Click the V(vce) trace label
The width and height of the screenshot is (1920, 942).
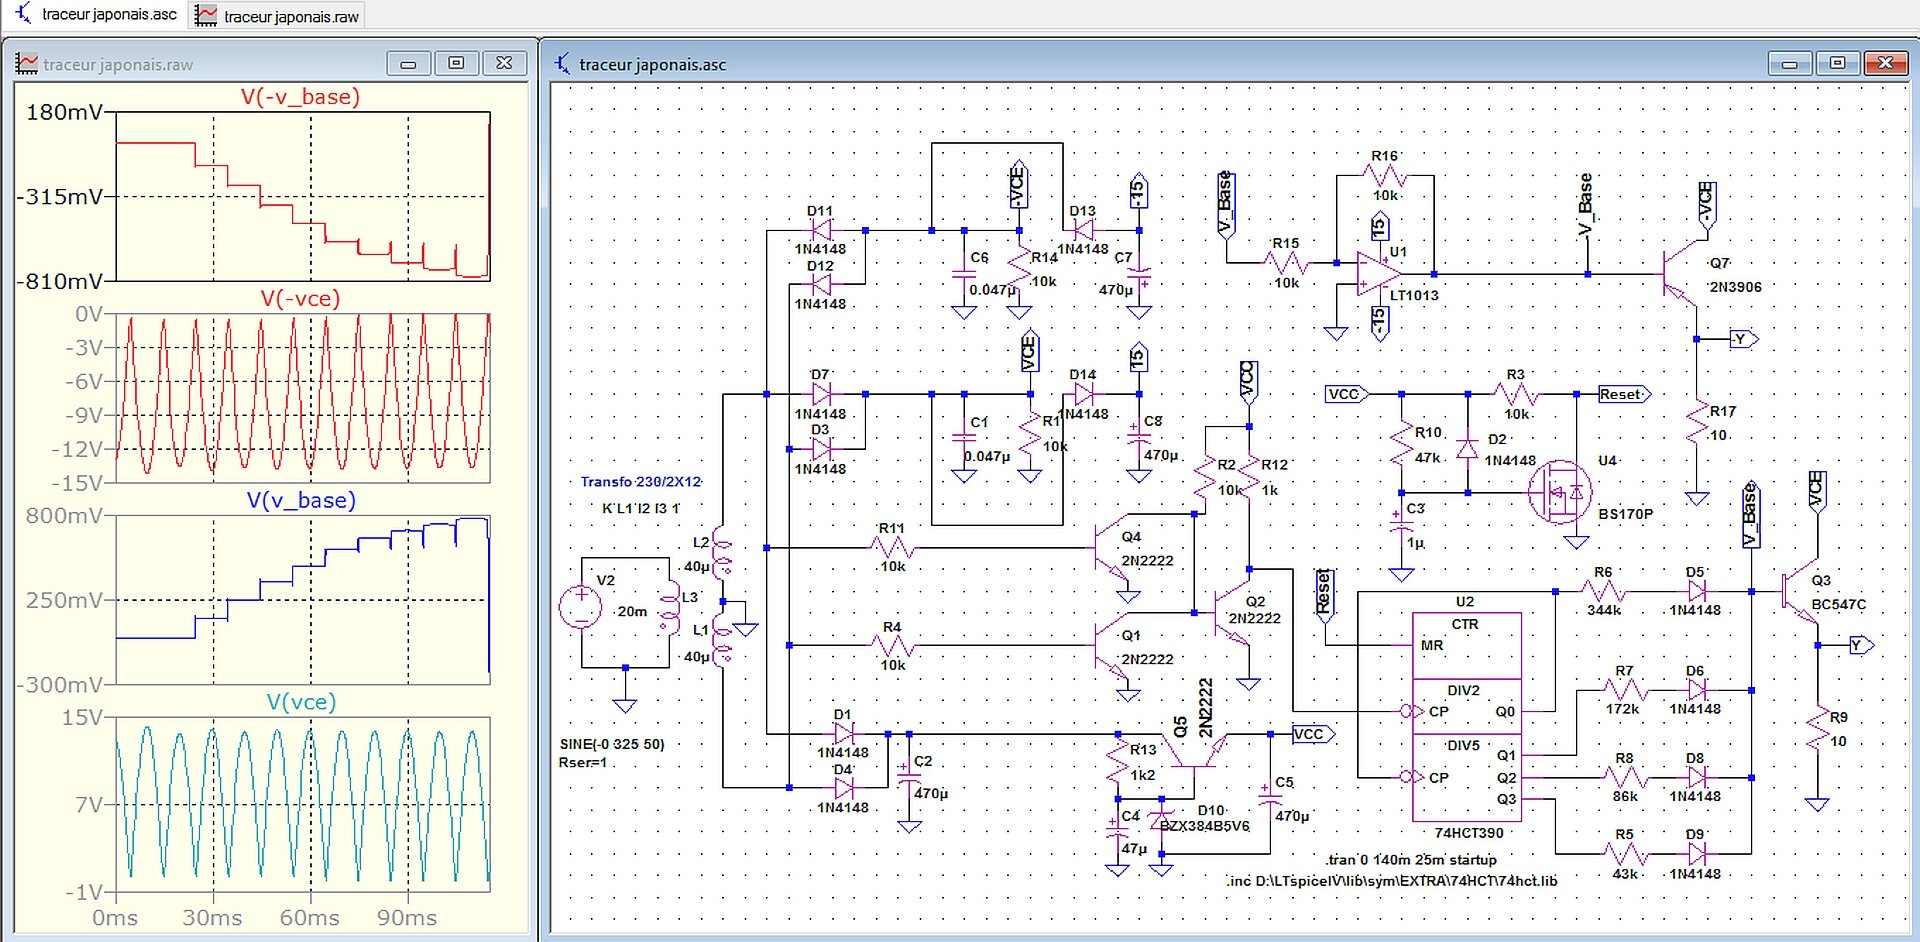(x=301, y=702)
